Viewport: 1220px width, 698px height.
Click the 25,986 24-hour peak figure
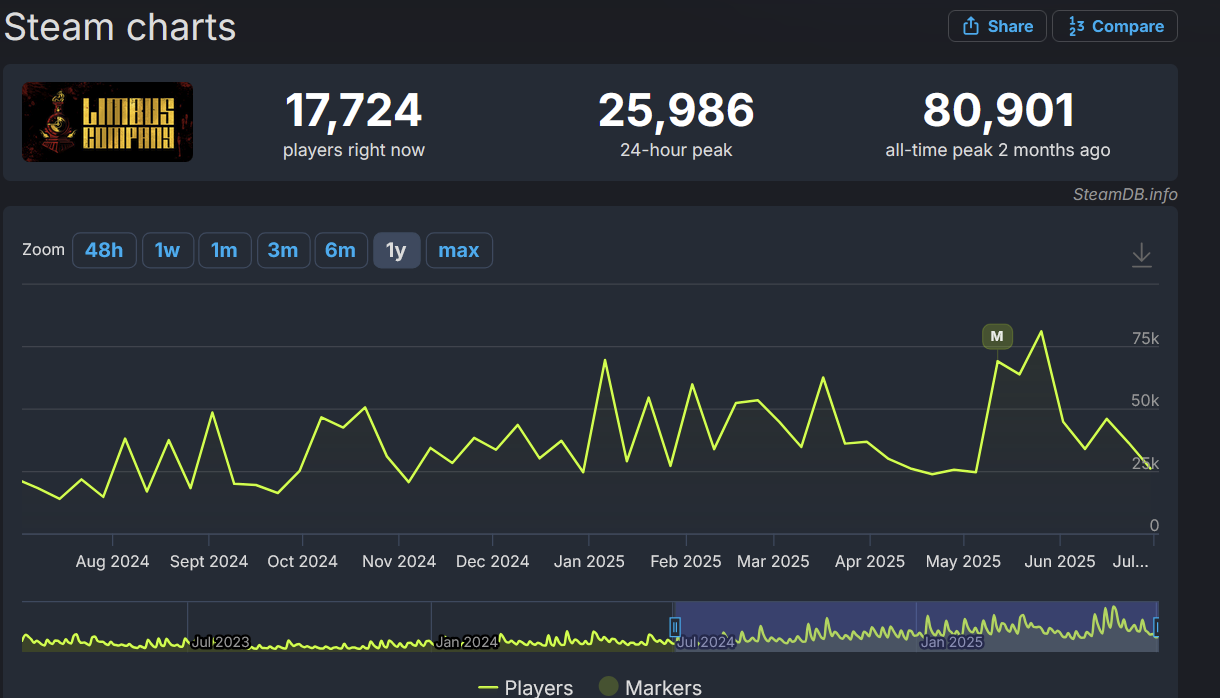coord(676,110)
